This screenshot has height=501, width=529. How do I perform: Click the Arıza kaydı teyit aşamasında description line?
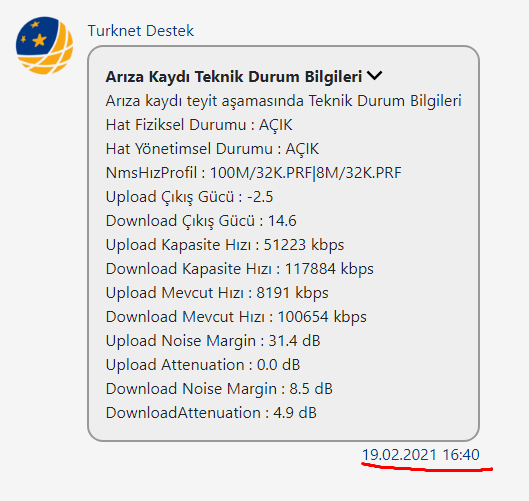point(283,101)
